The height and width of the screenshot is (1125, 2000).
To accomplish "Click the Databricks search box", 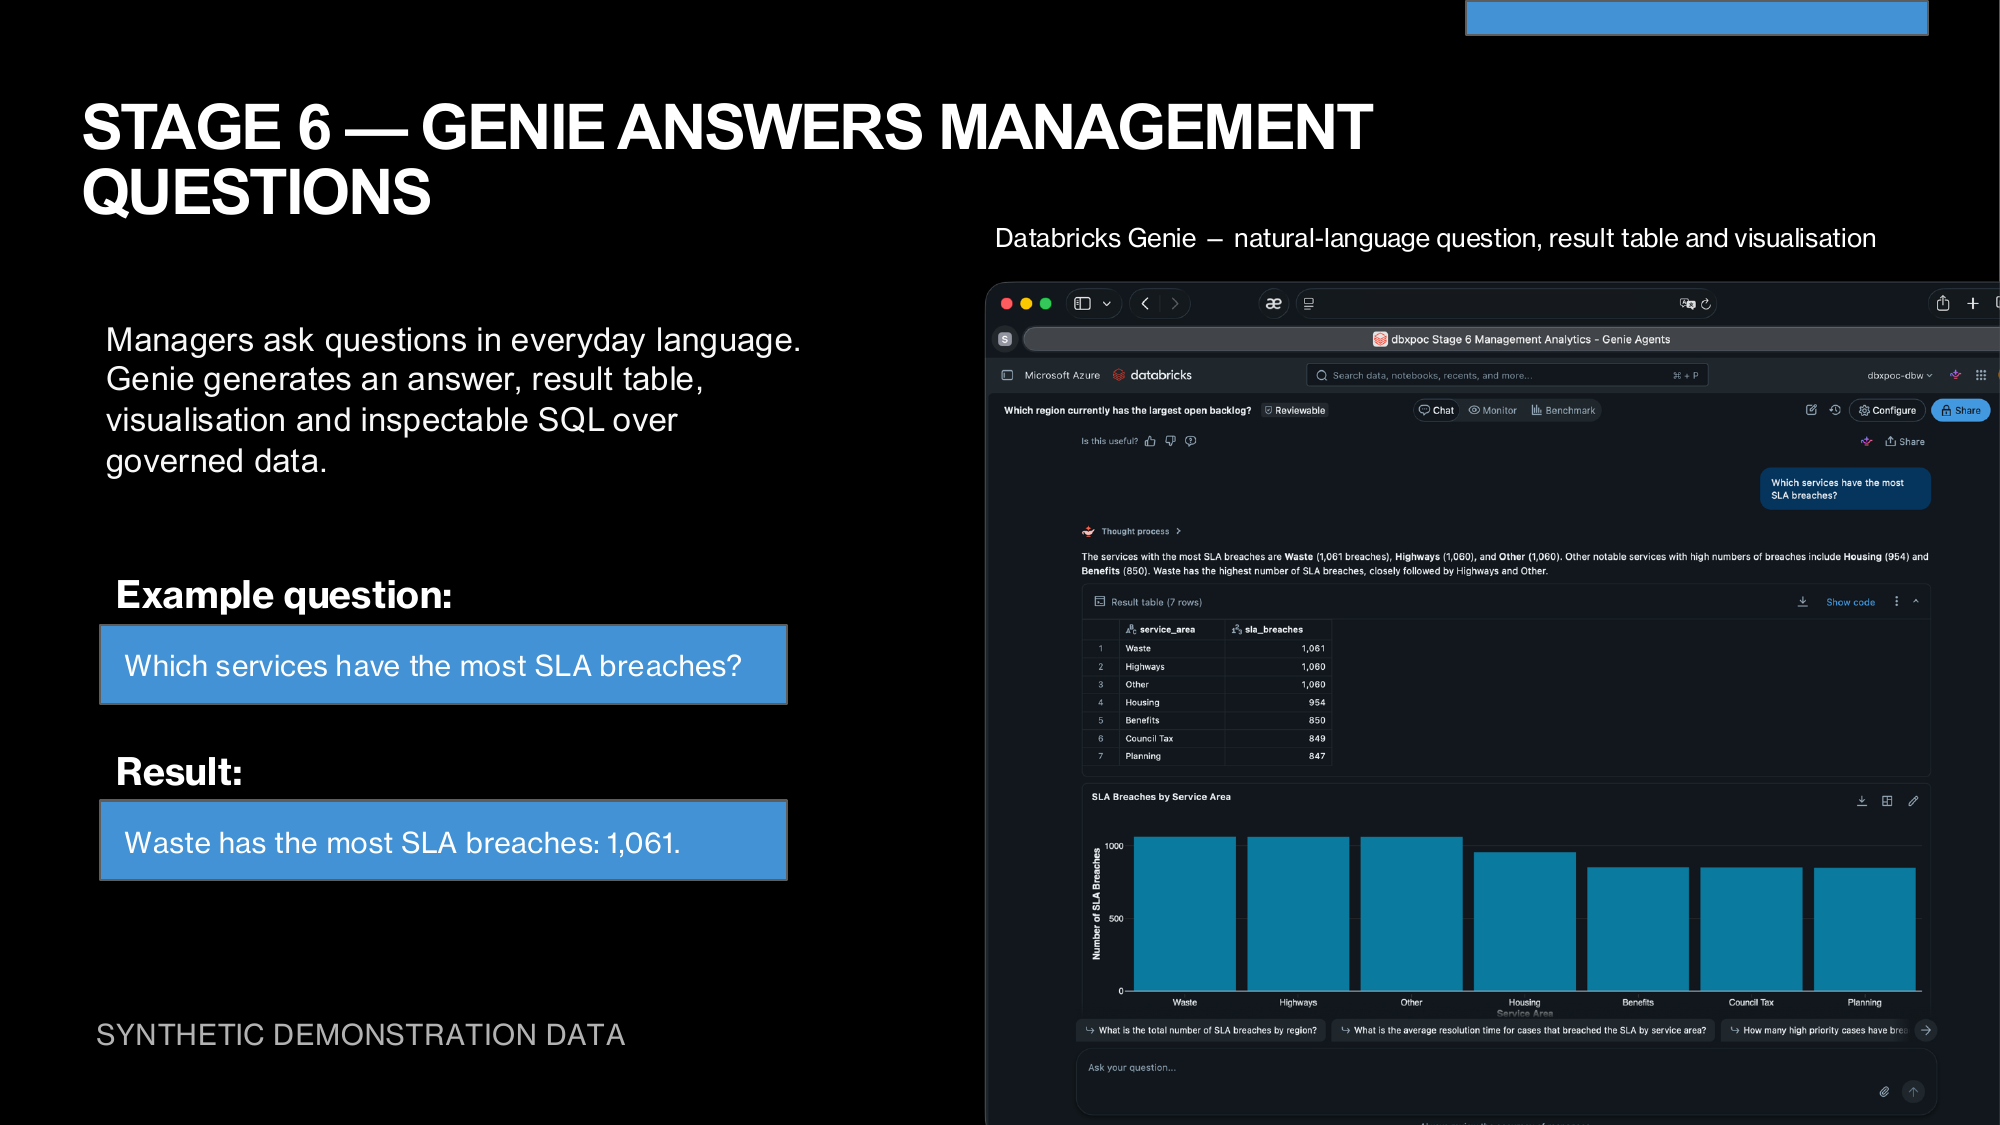I will tap(1507, 375).
